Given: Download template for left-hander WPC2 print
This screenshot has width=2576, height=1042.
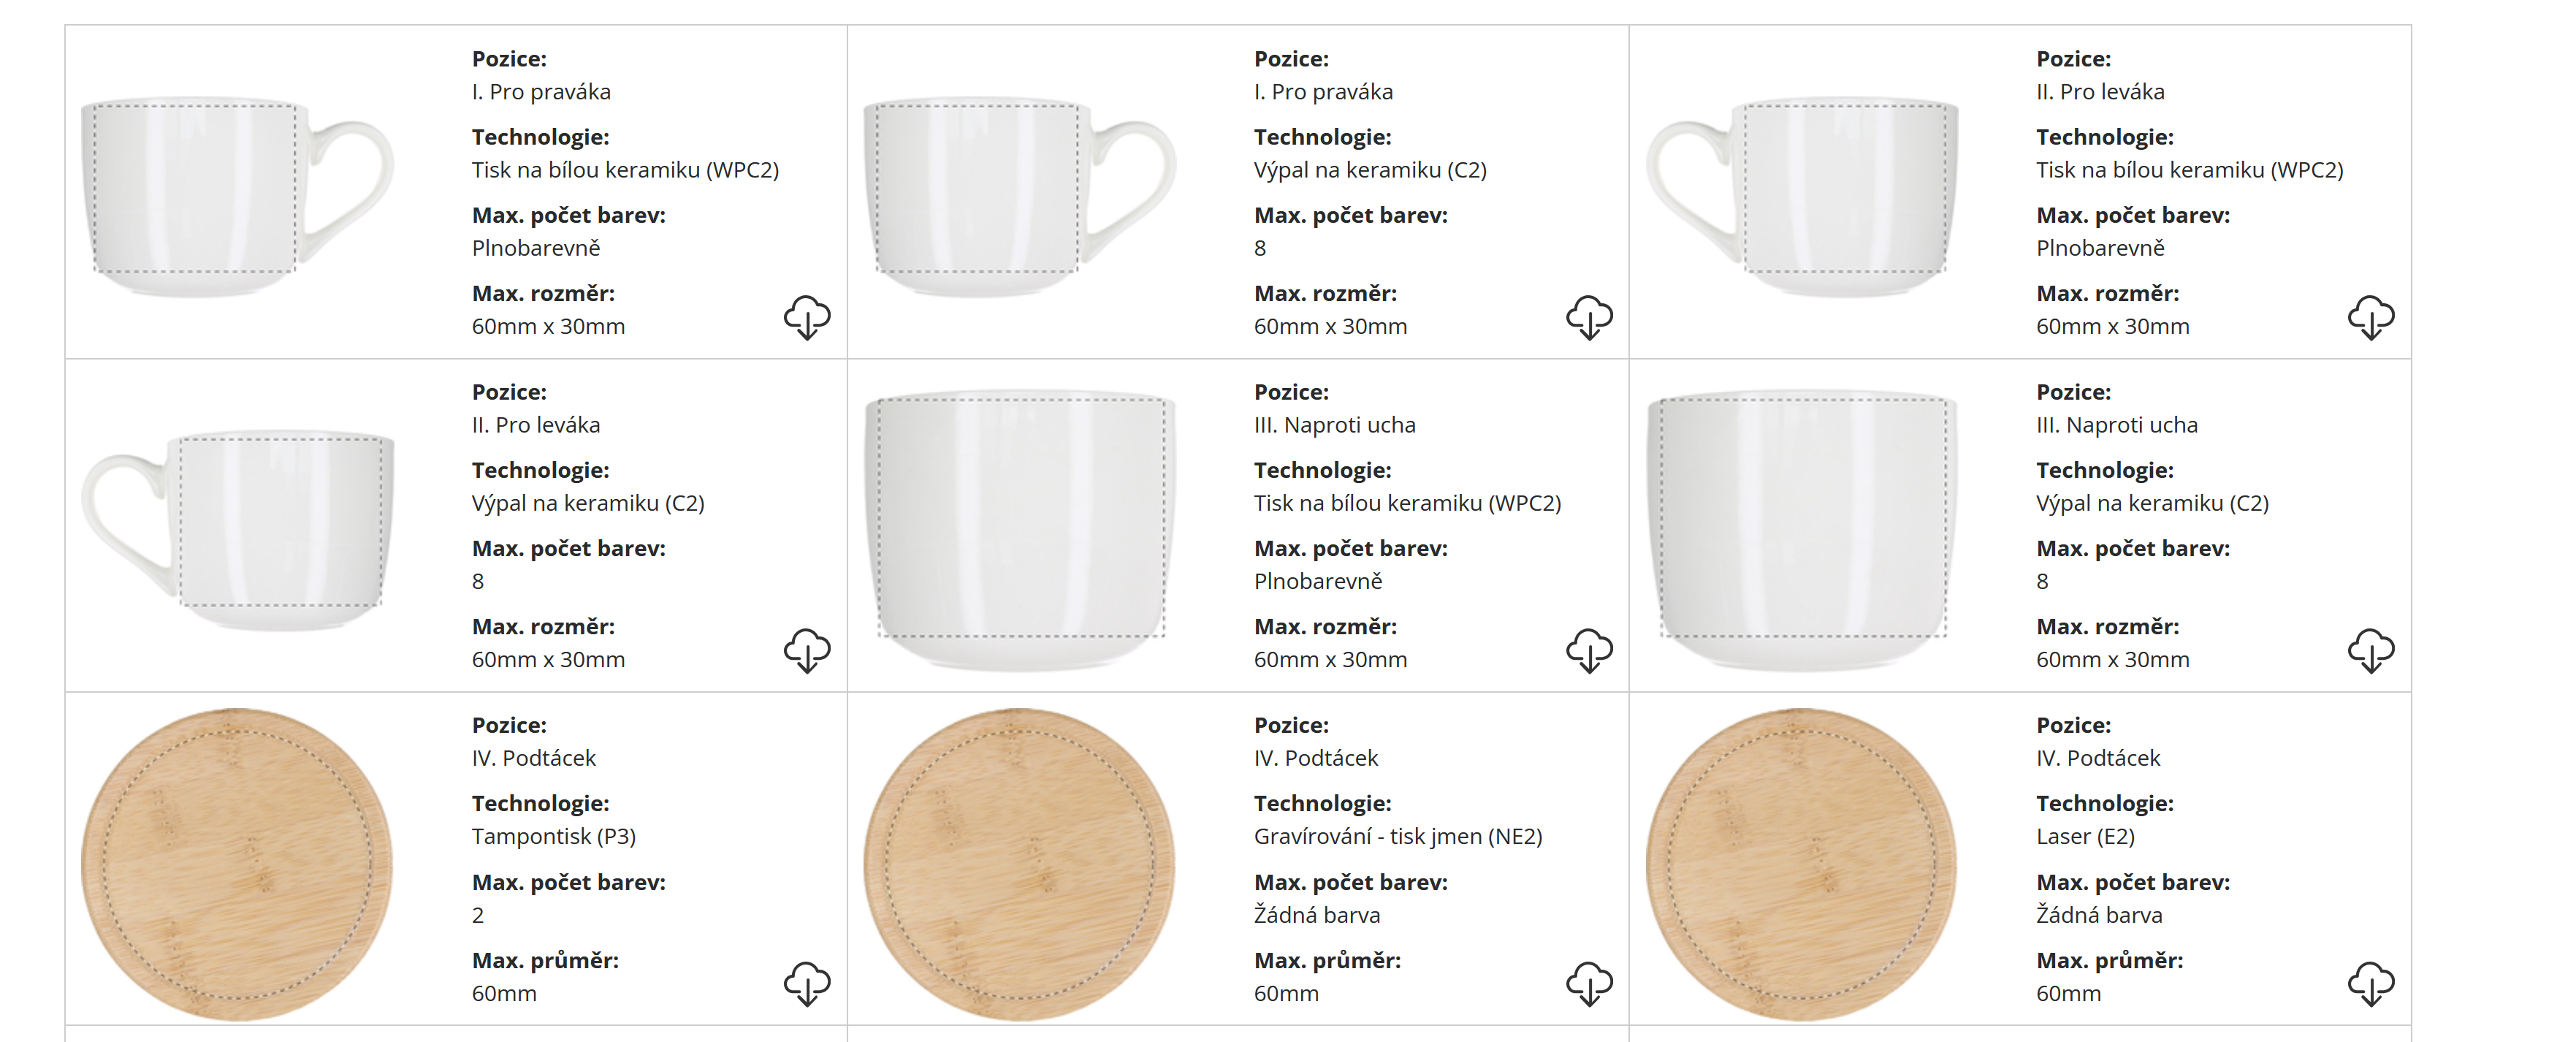Looking at the screenshot, I should (2370, 317).
